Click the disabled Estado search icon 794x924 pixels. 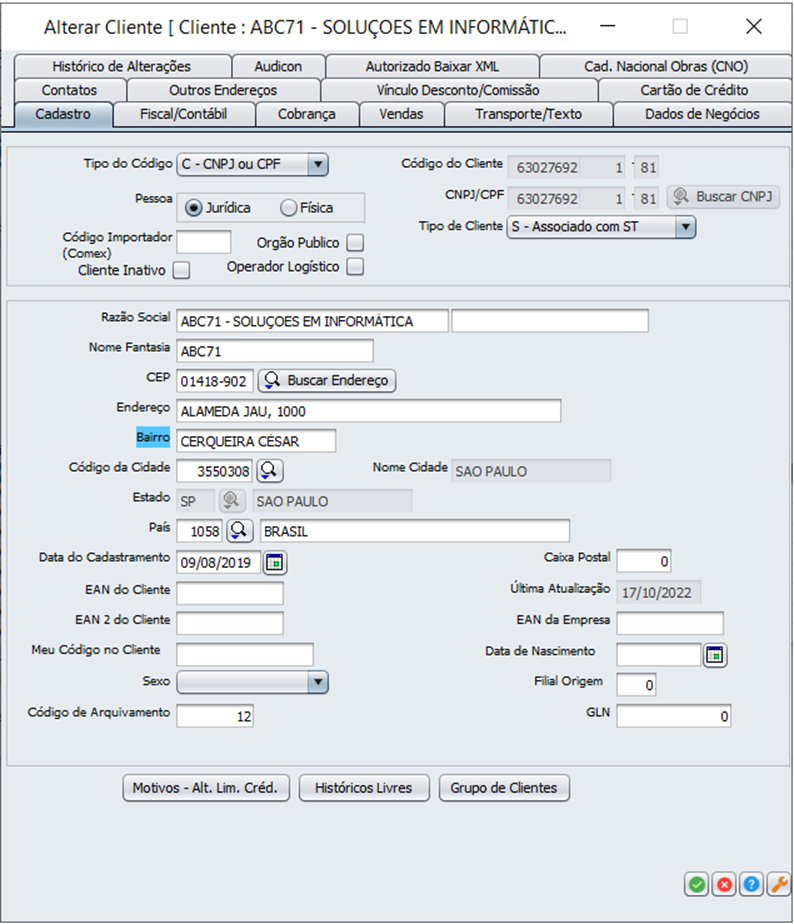[x=232, y=501]
